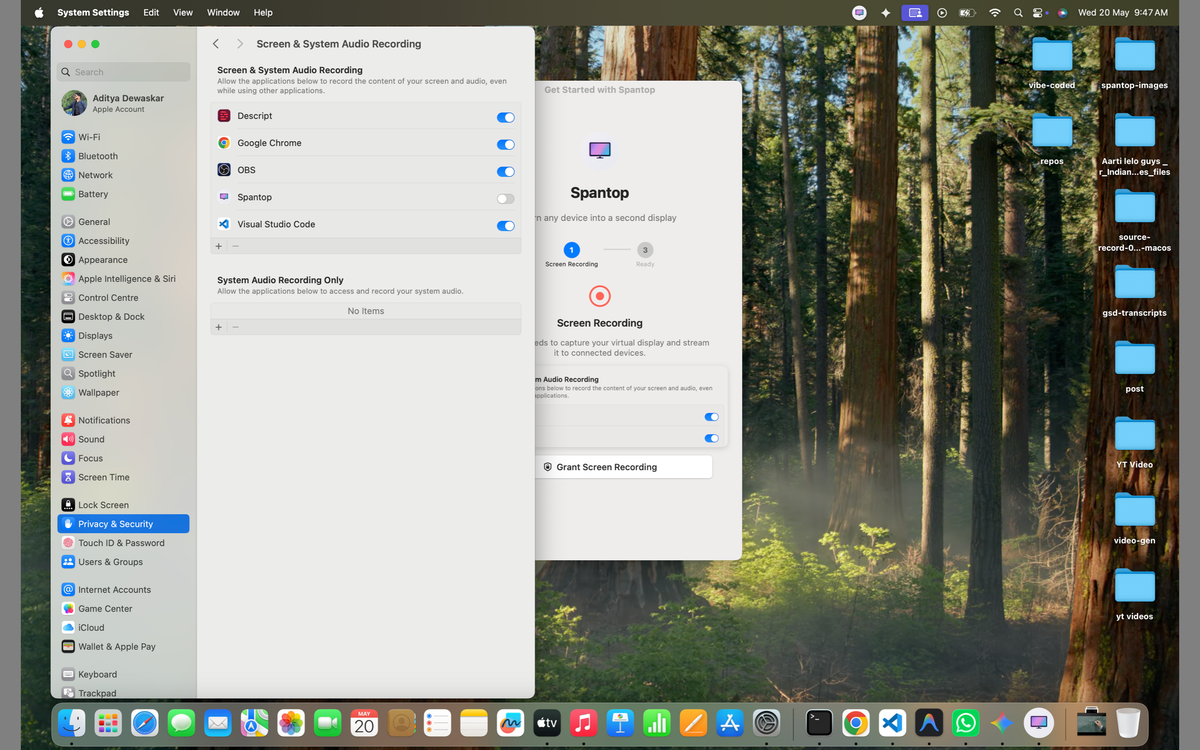This screenshot has height=750, width=1200.
Task: Open the Apple menu
Action: point(39,12)
